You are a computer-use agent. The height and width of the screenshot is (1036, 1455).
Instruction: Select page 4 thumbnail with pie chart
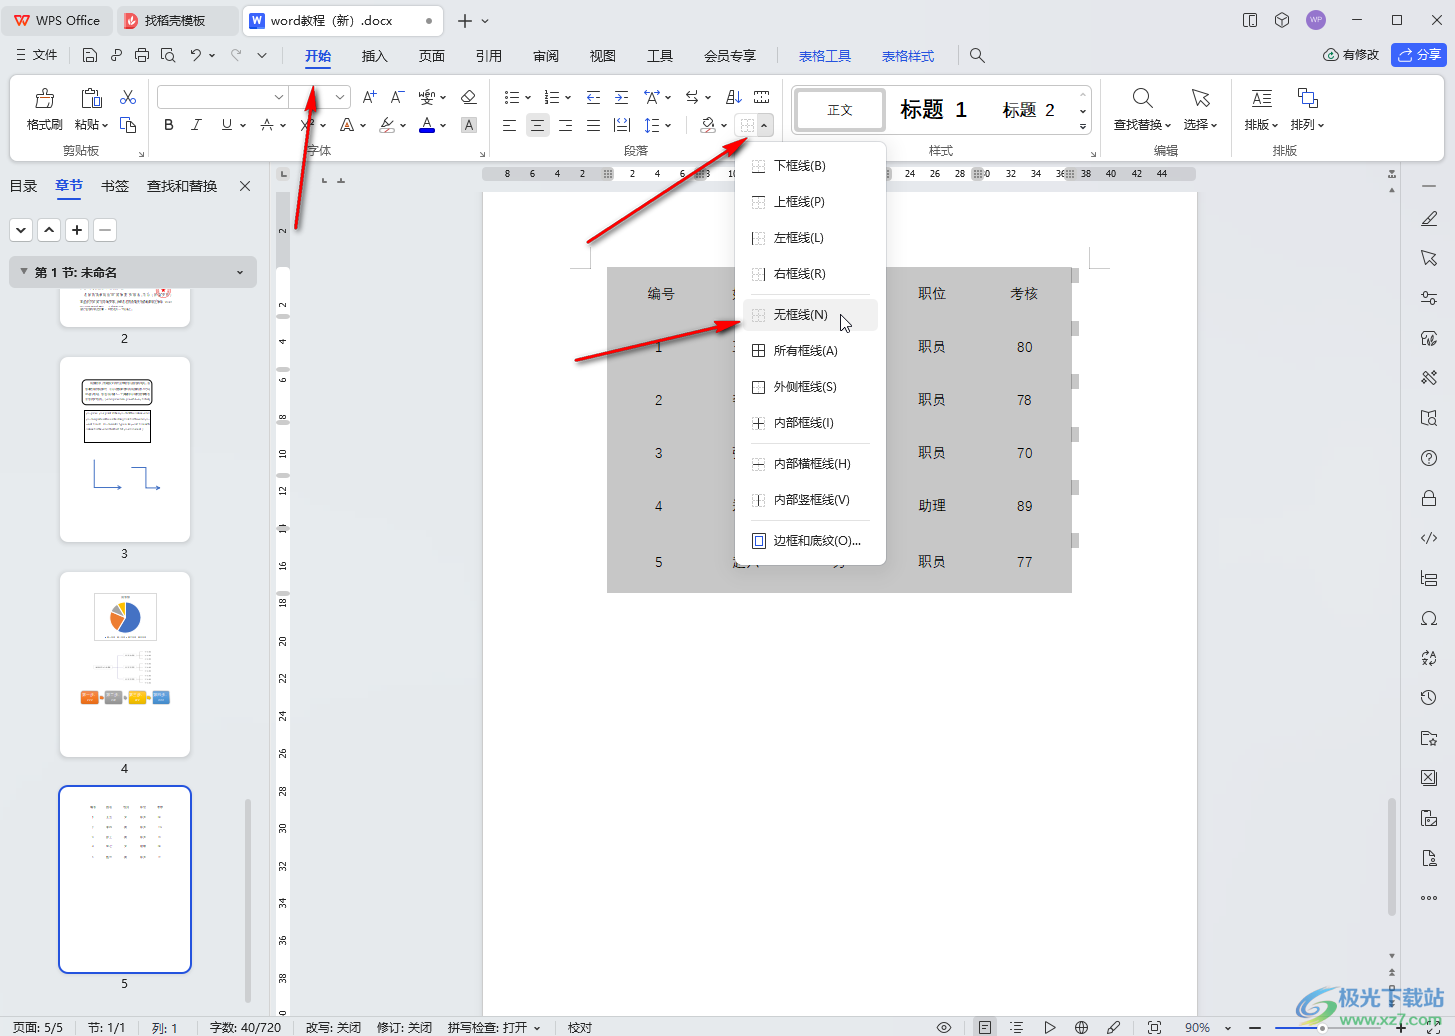[x=125, y=664]
